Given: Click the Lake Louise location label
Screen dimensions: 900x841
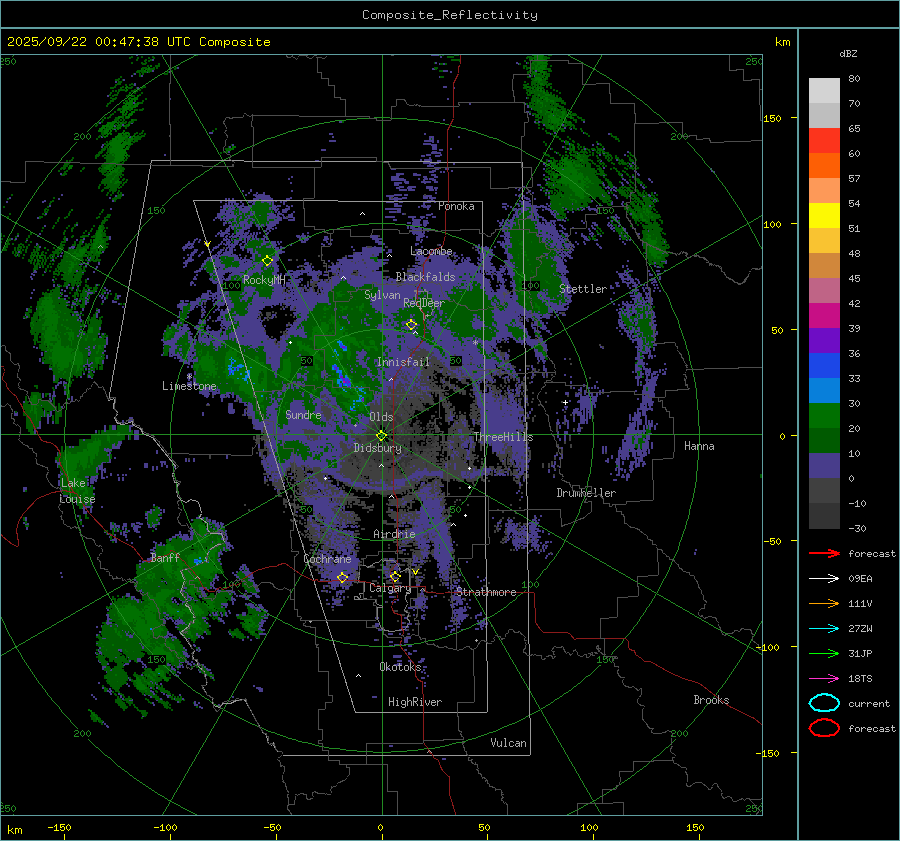Looking at the screenshot, I should click(76, 491).
